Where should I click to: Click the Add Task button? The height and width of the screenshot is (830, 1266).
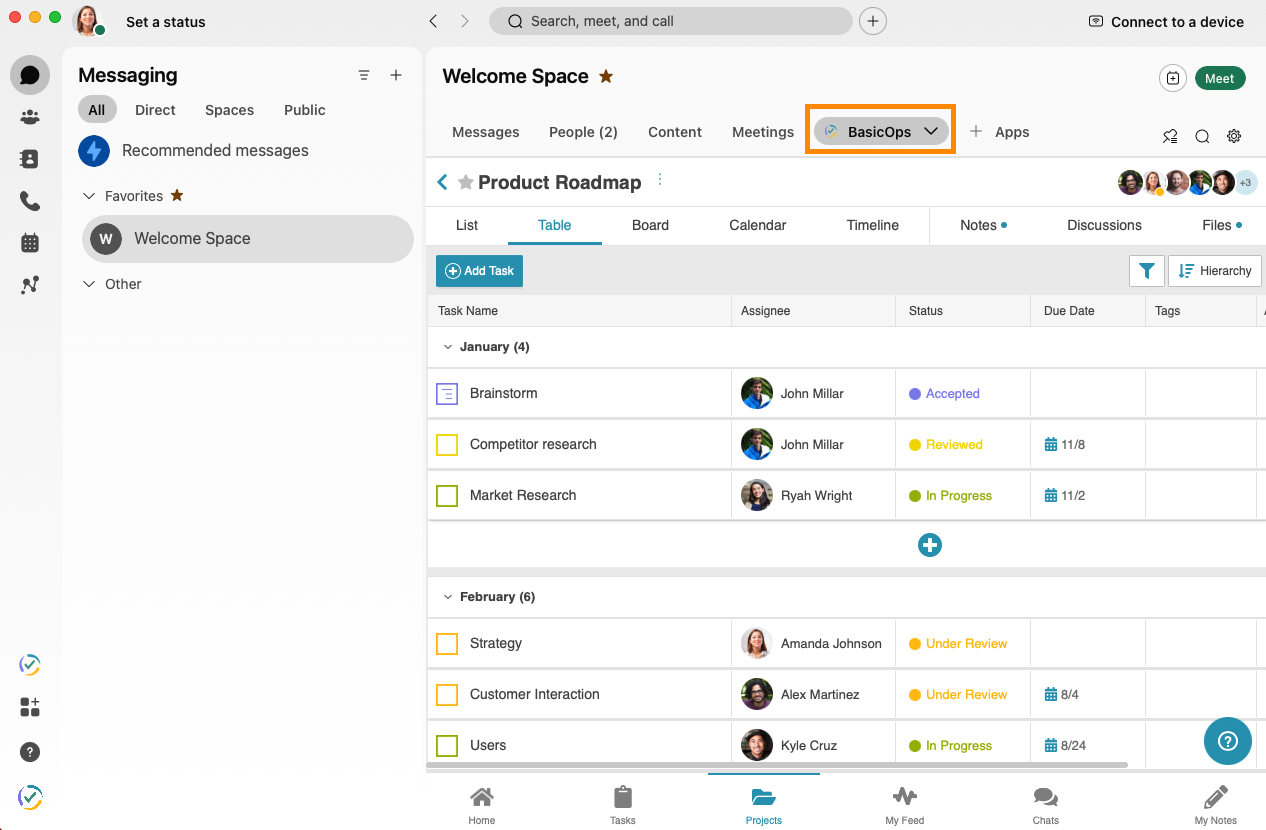coord(479,271)
